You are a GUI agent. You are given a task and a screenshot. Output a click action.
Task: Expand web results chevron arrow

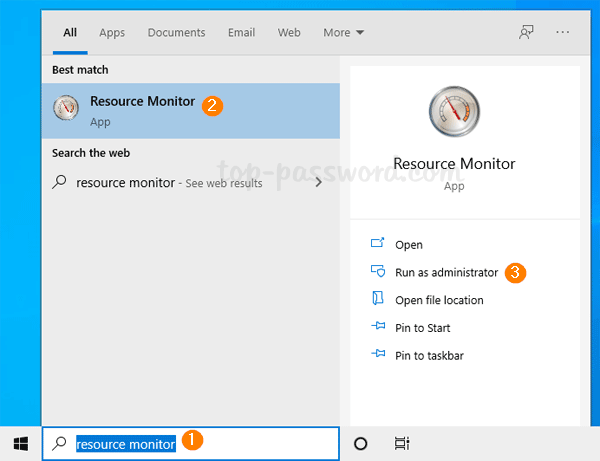(319, 182)
